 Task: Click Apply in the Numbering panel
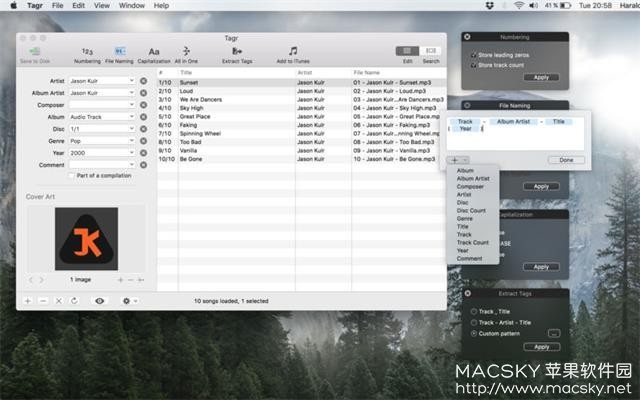[x=541, y=78]
